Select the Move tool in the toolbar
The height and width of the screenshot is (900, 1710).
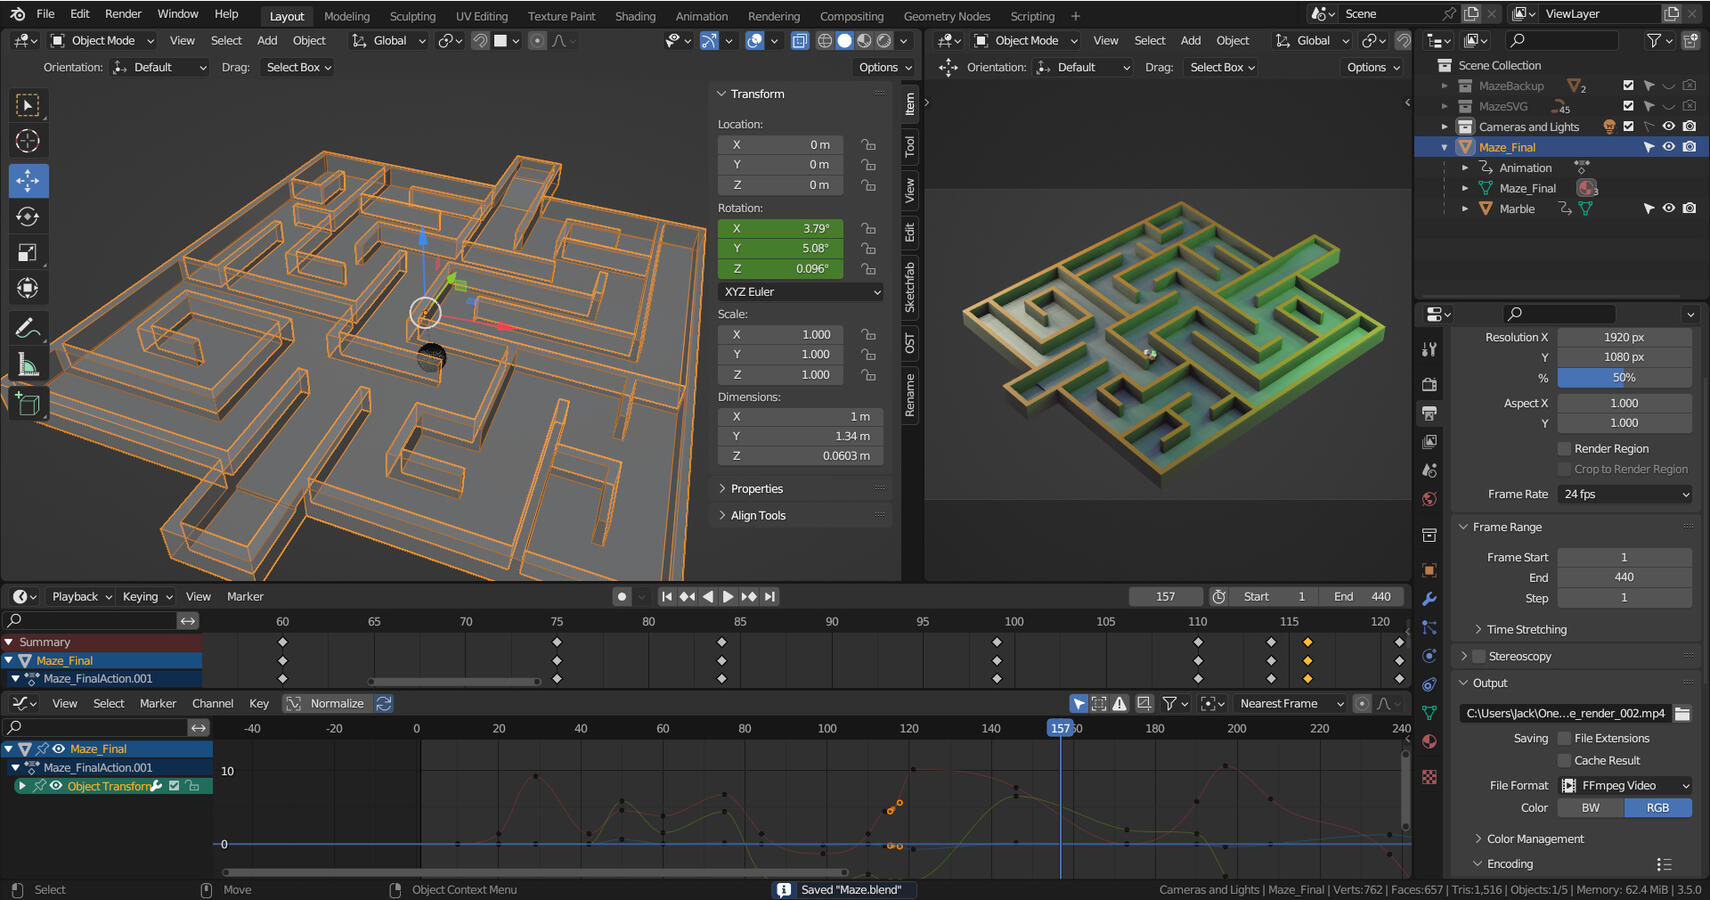pyautogui.click(x=28, y=181)
